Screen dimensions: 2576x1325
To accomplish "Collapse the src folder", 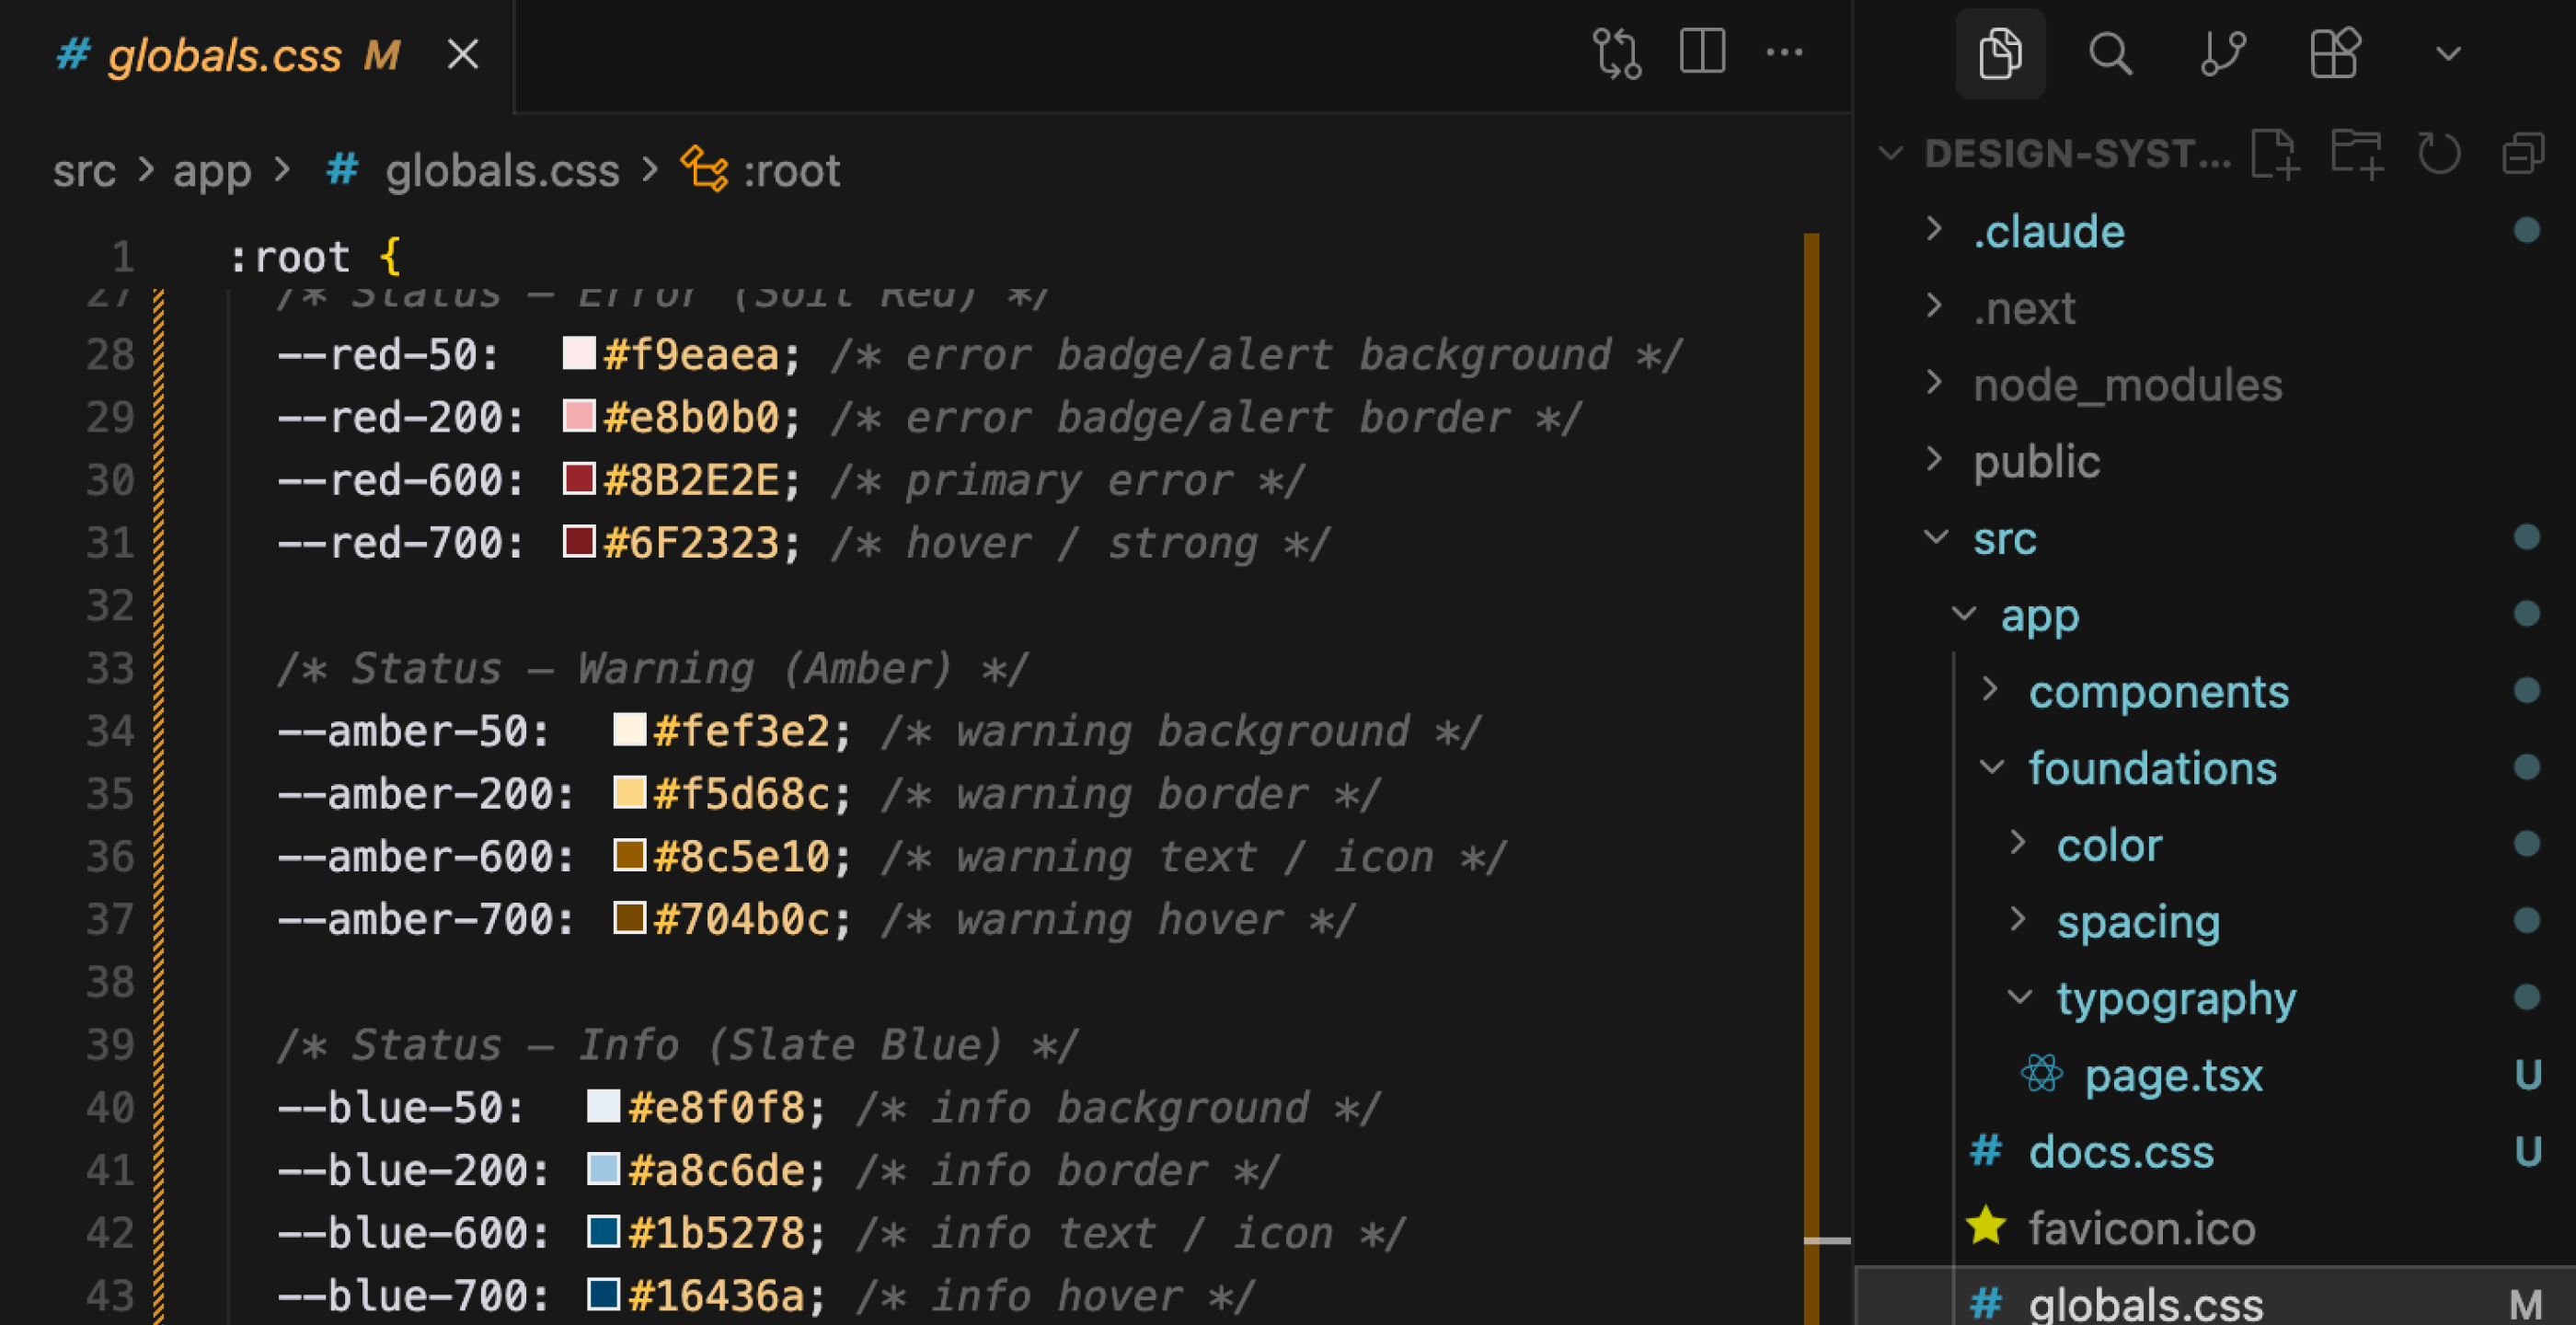I will pyautogui.click(x=2215, y=538).
